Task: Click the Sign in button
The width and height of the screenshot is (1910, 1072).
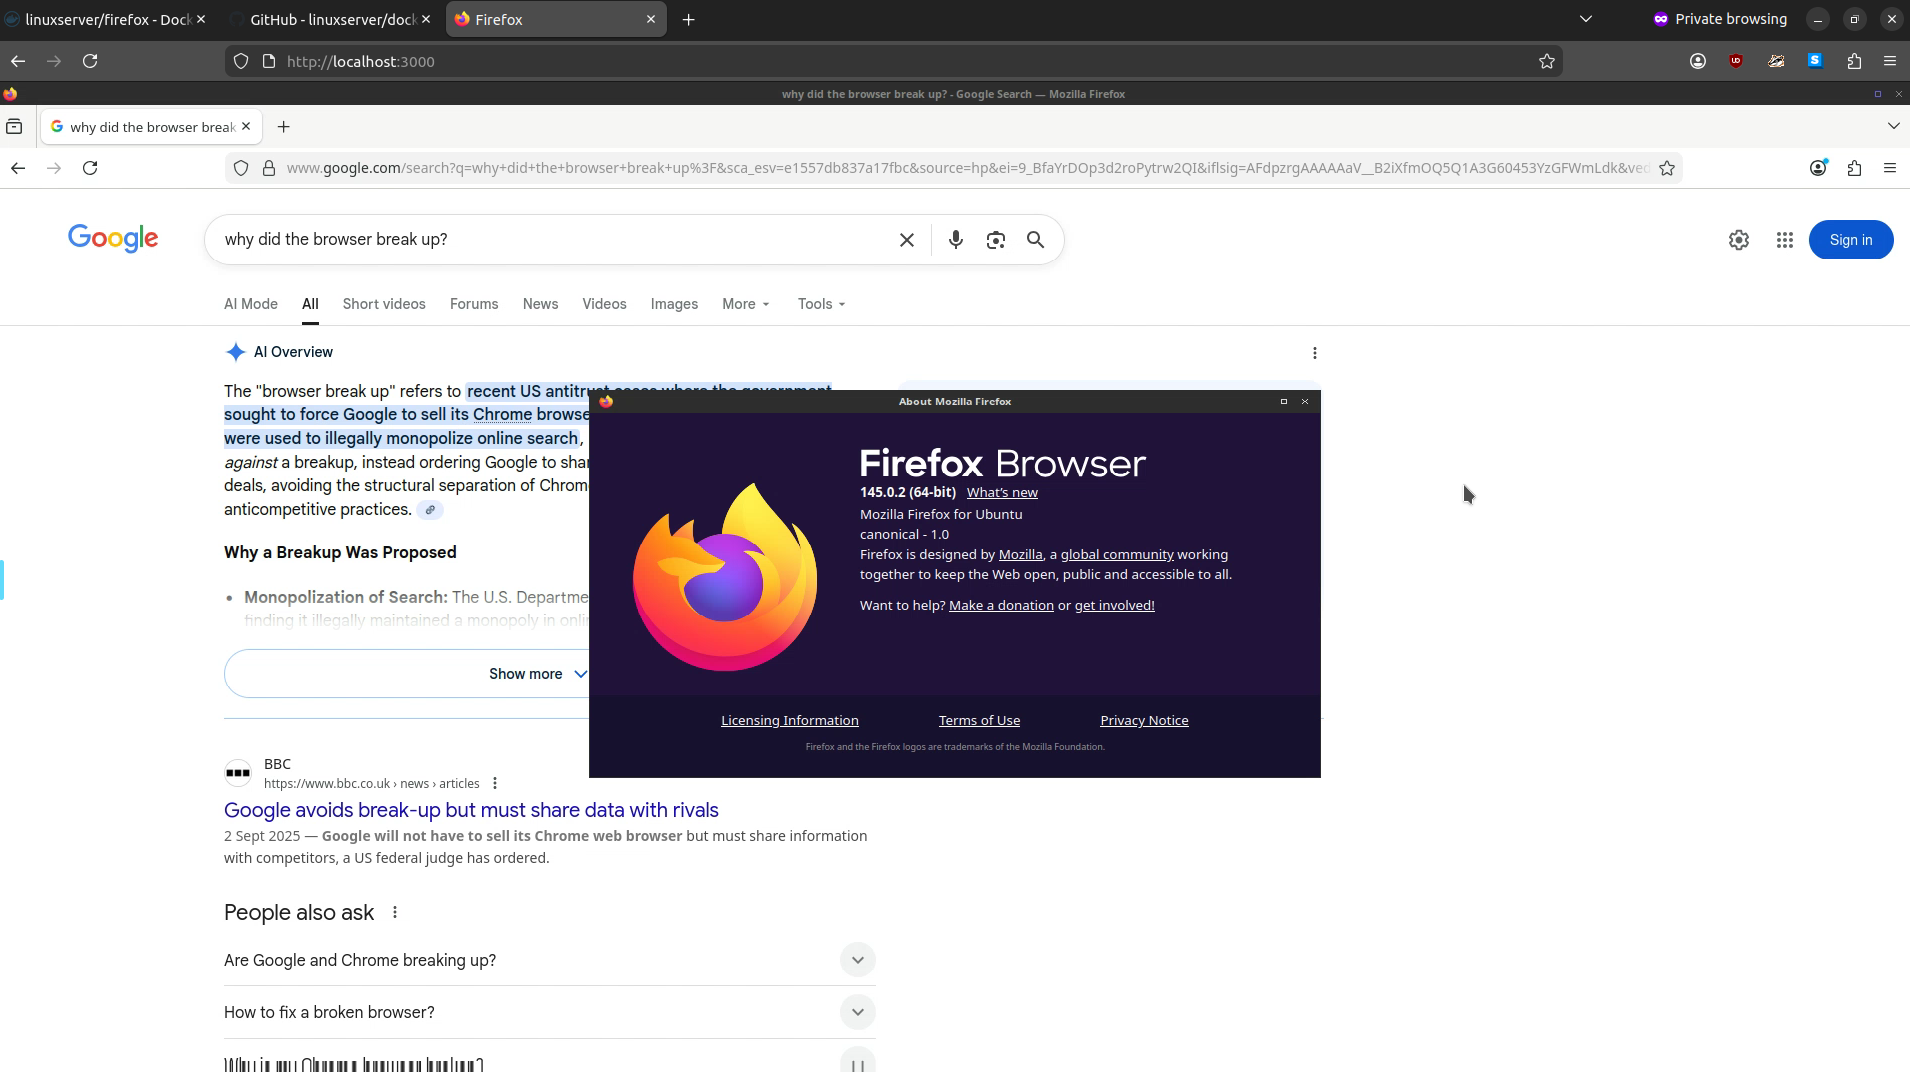Action: (1849, 240)
